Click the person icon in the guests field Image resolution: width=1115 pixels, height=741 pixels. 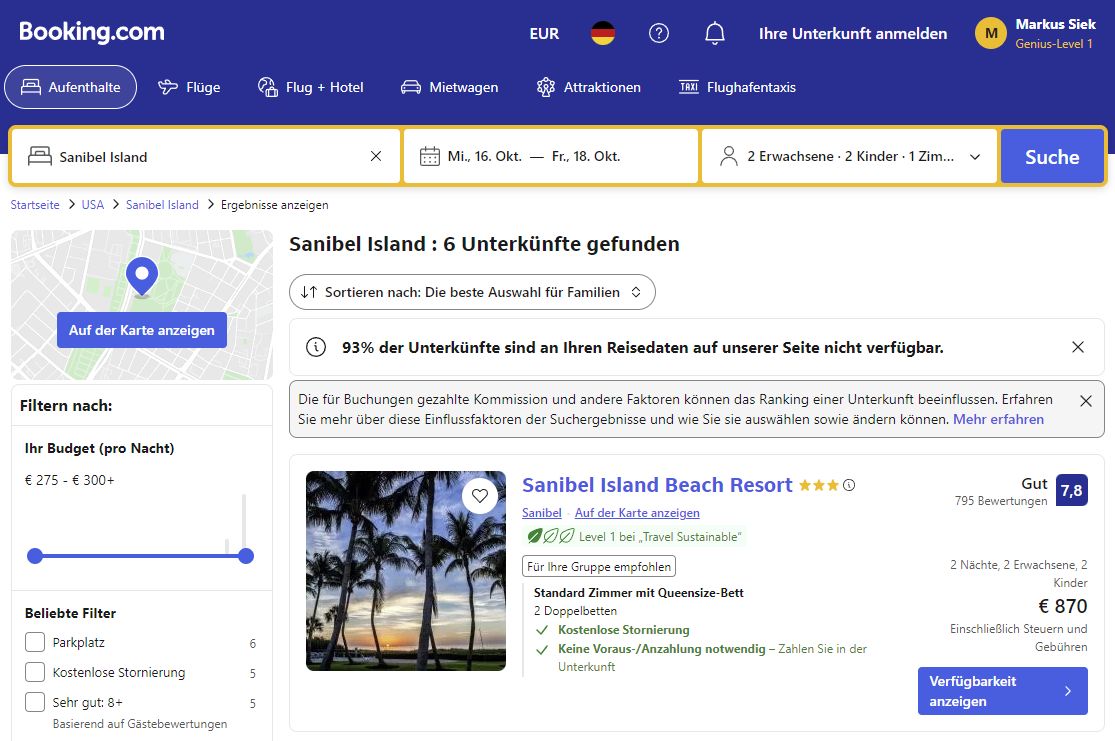pos(729,156)
